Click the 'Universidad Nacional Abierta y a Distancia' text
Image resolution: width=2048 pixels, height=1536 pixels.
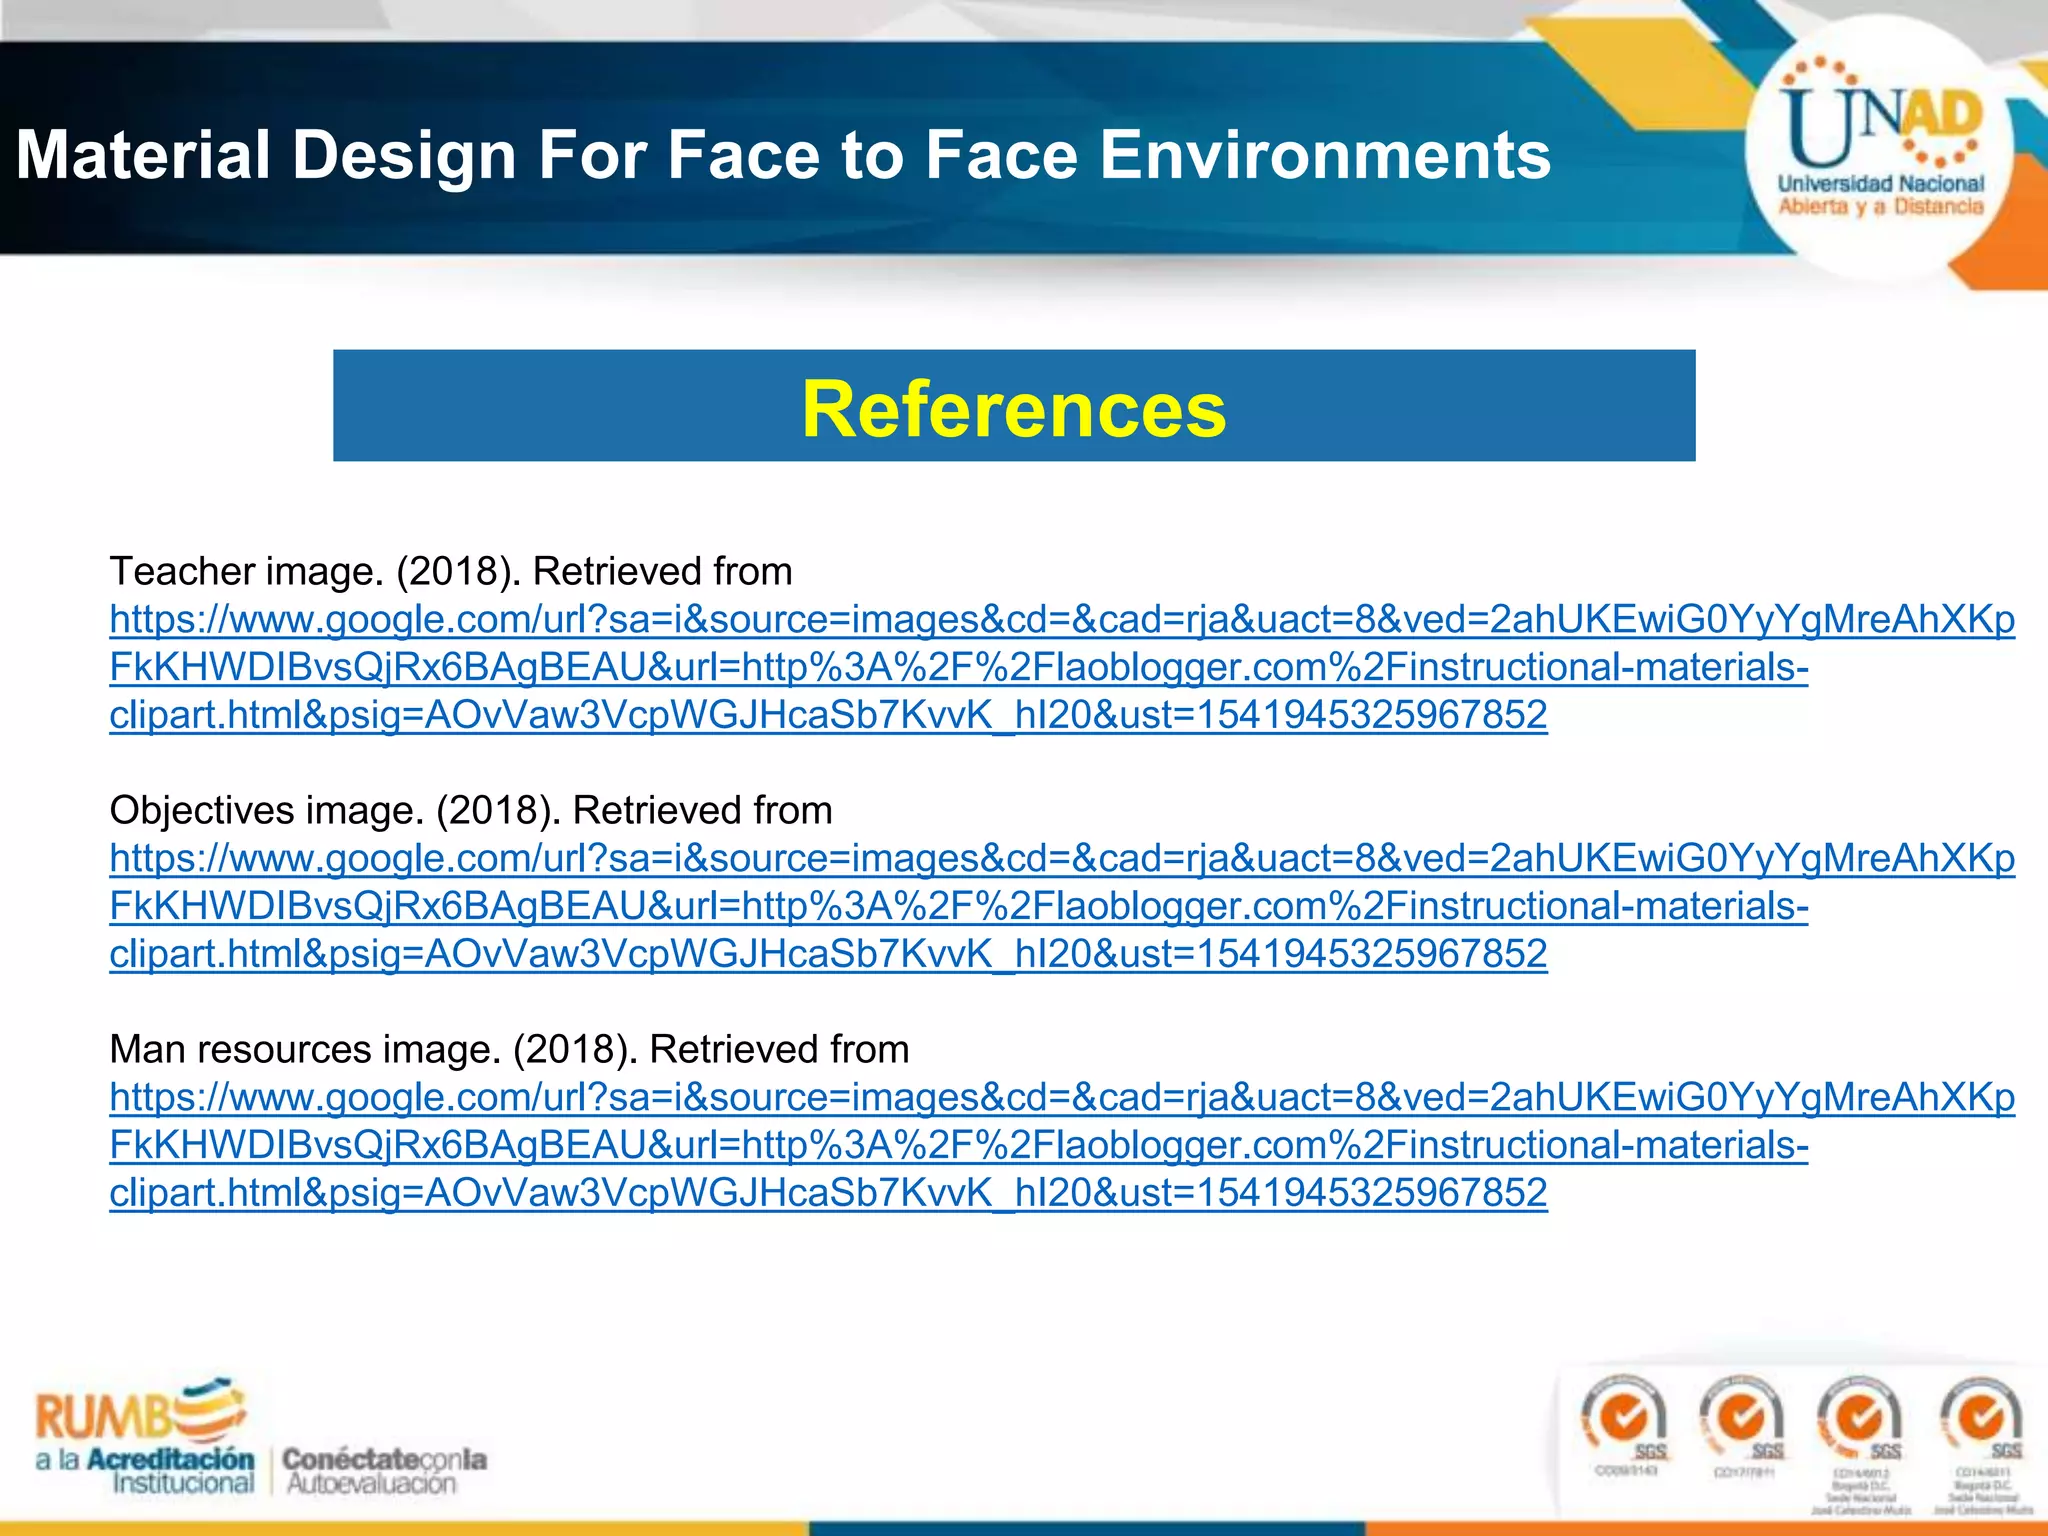1880,195
